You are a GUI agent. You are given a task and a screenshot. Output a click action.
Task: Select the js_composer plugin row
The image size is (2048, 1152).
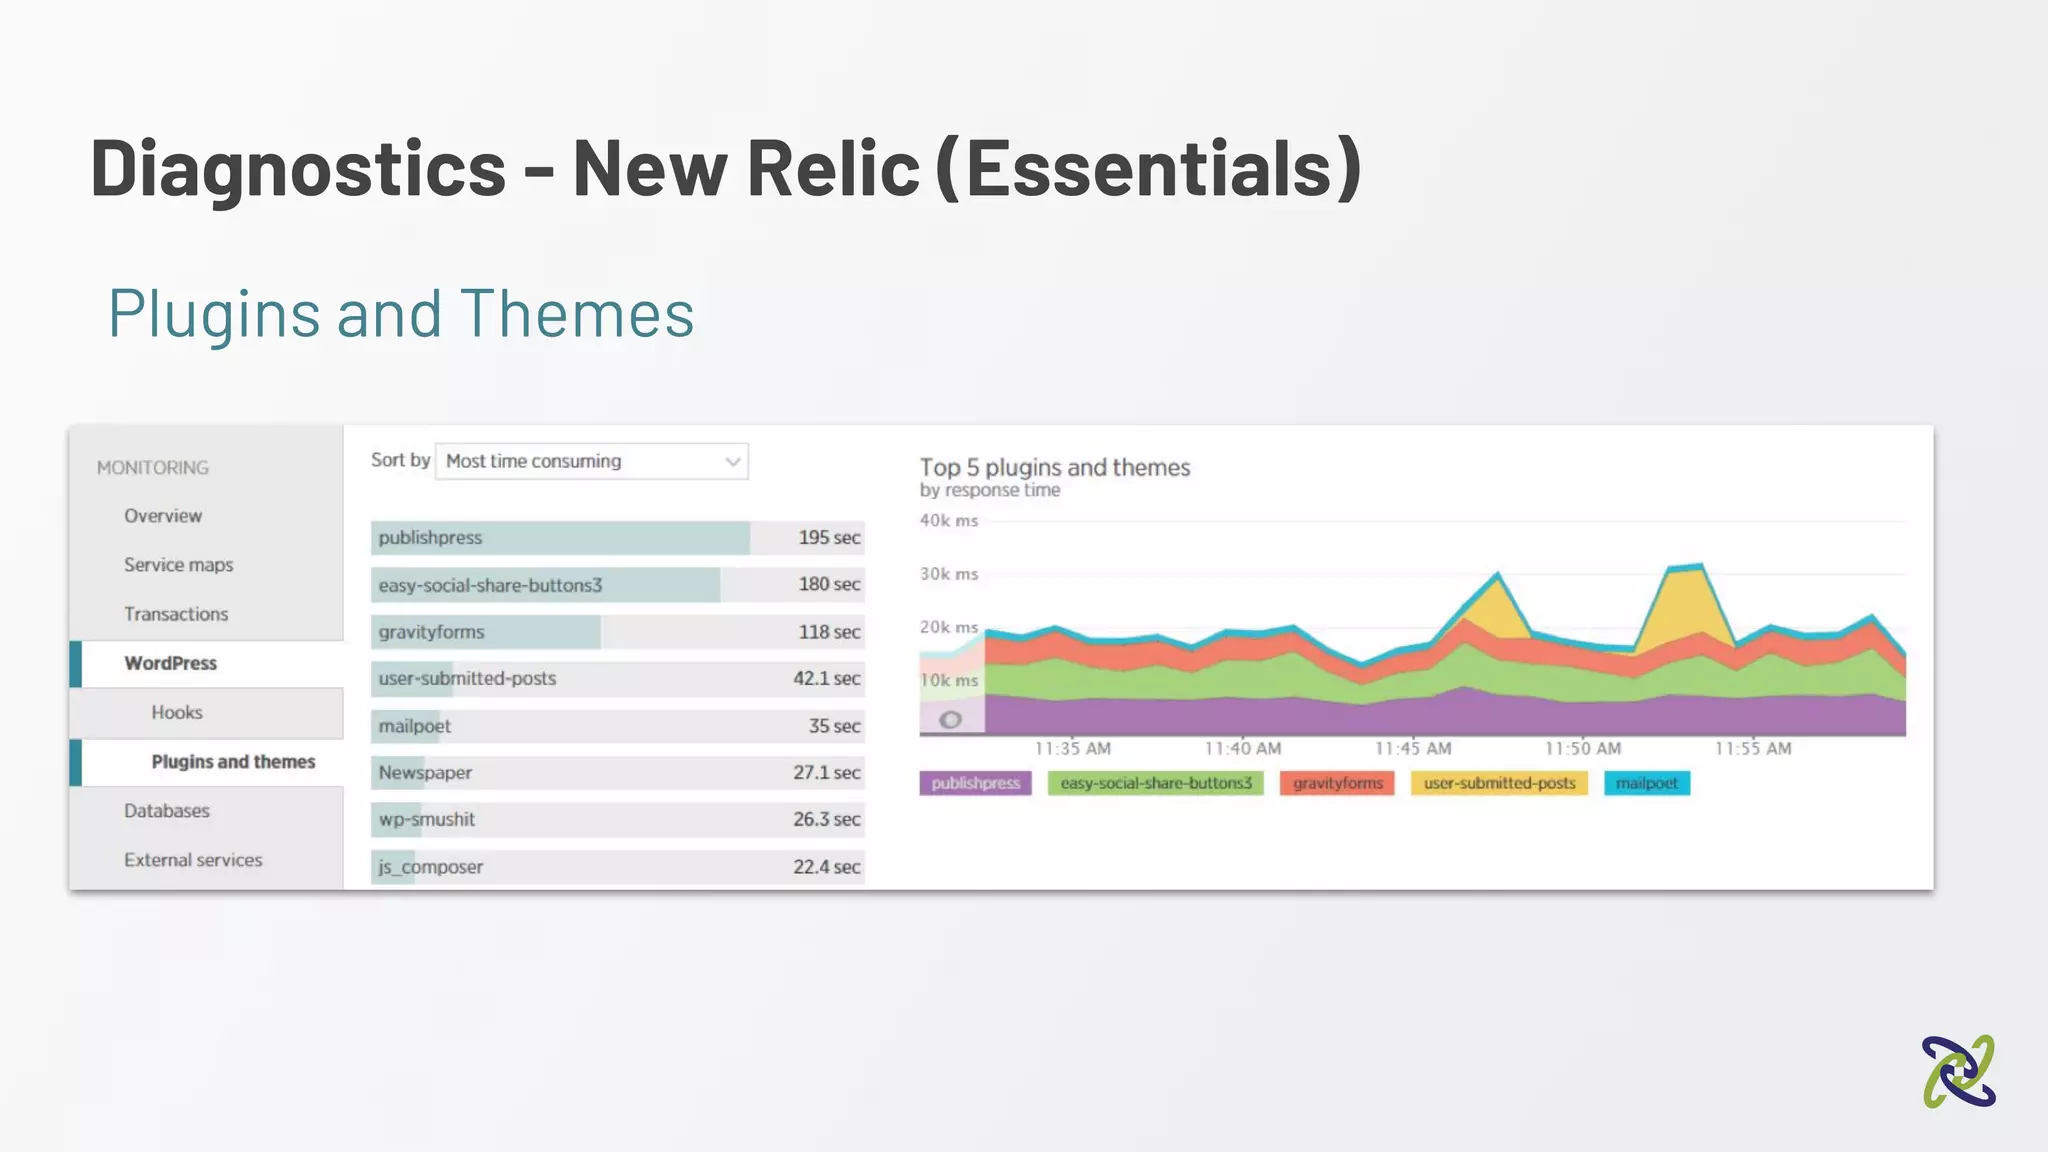coord(617,867)
